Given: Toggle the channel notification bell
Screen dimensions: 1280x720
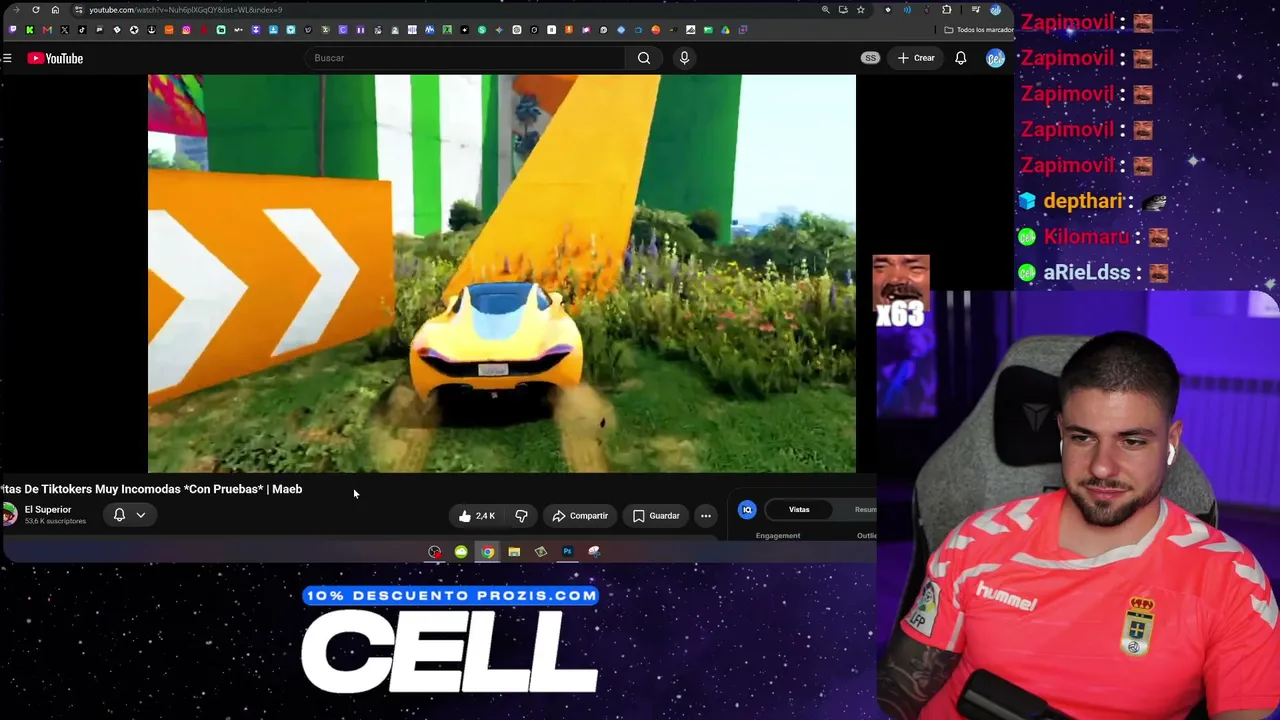Looking at the screenshot, I should coord(119,515).
